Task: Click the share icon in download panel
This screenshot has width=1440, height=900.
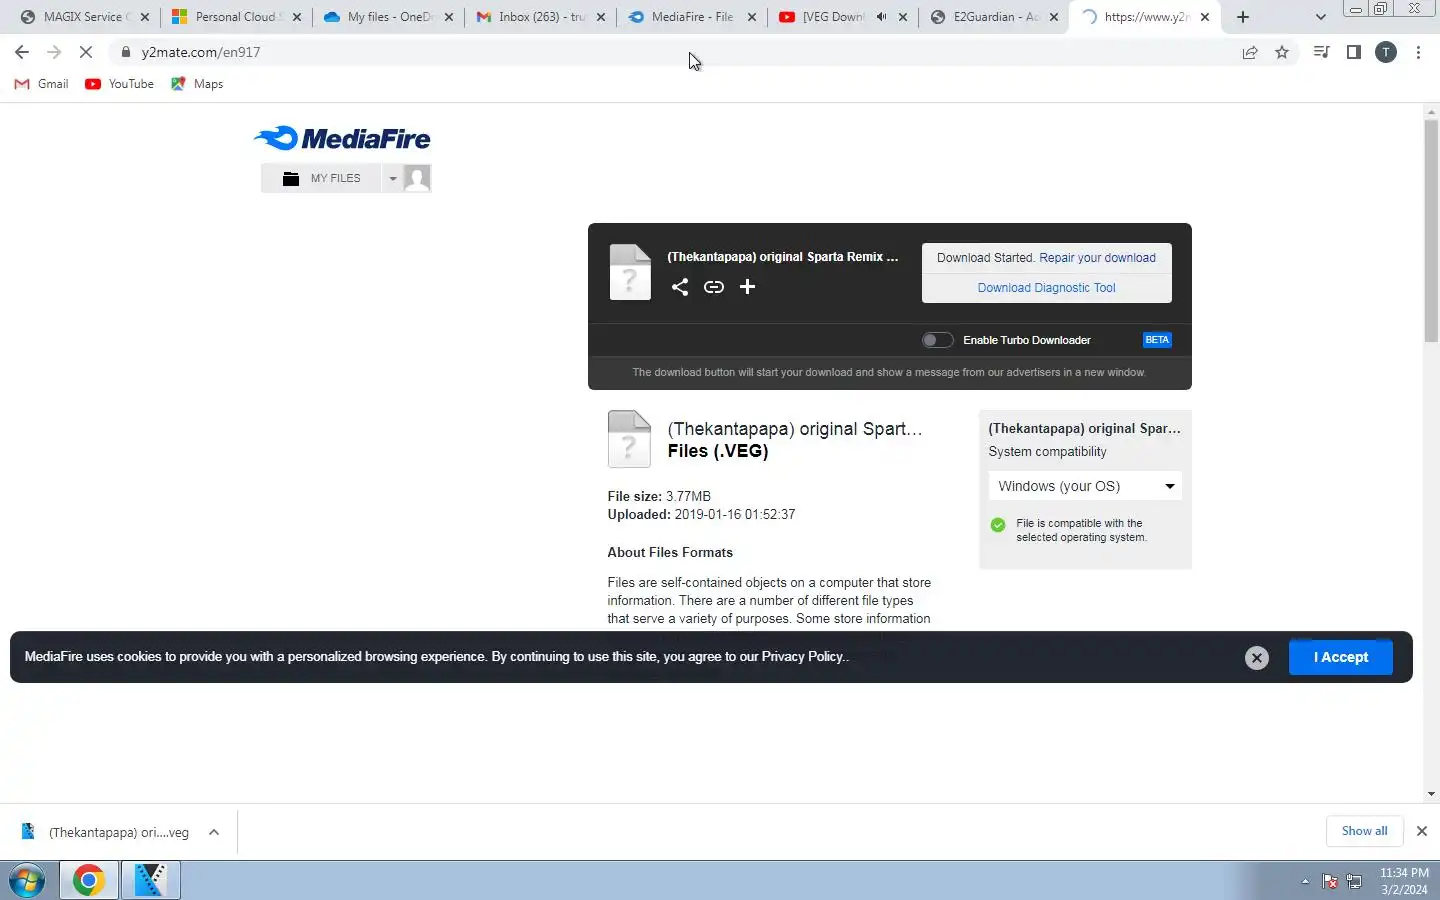Action: pyautogui.click(x=680, y=287)
